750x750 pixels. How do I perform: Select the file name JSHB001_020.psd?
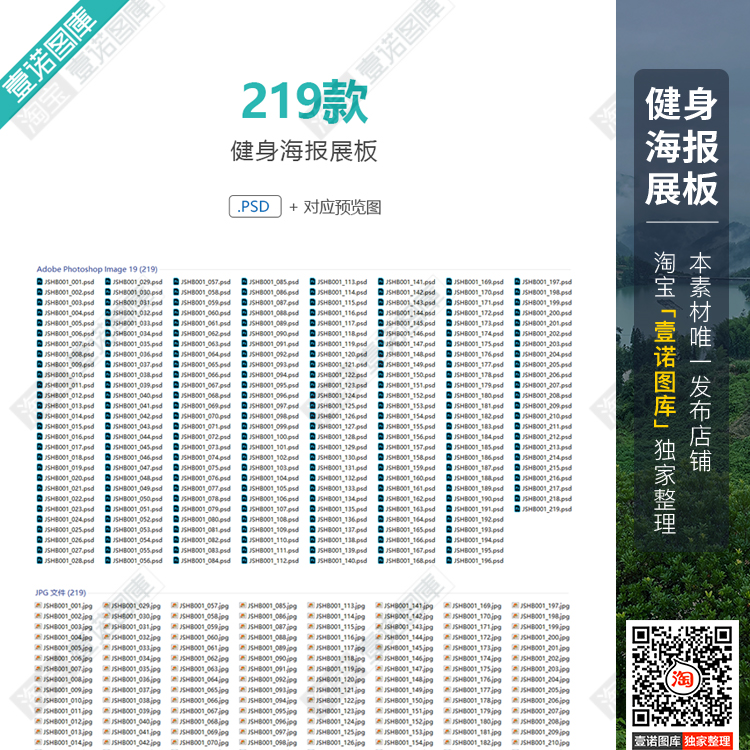(69, 478)
